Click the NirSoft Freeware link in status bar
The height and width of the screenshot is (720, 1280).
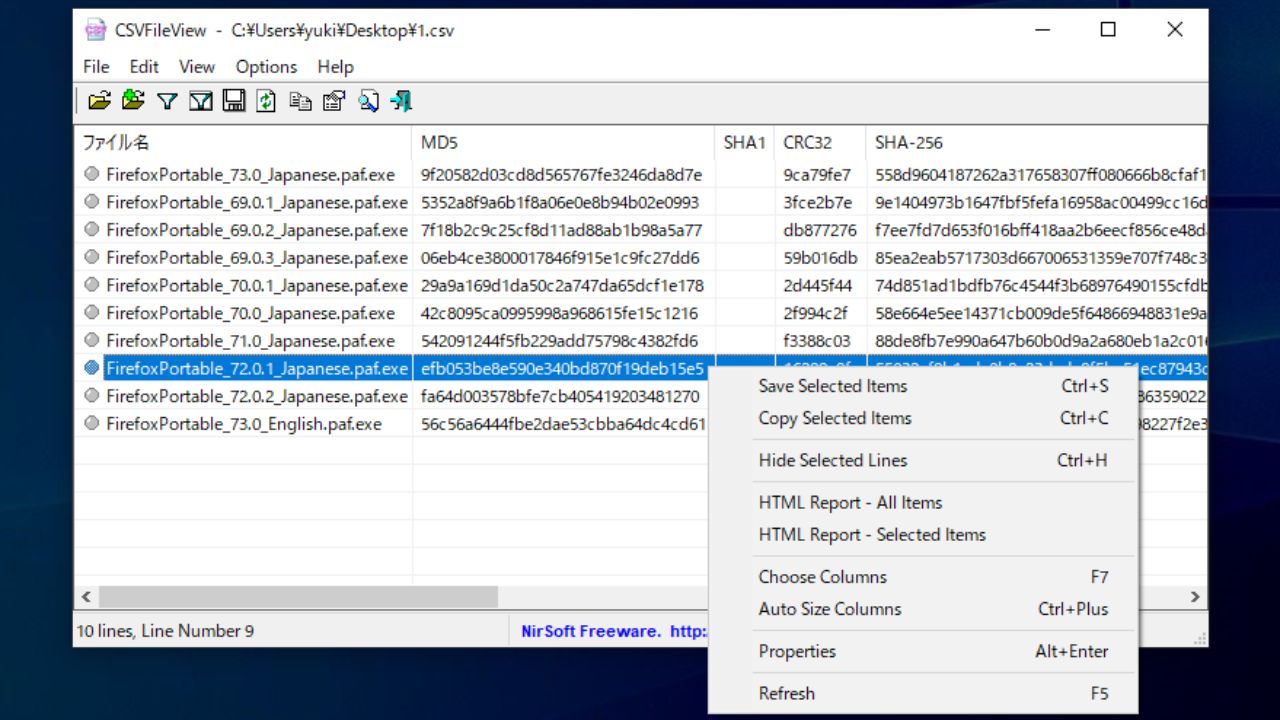tap(613, 631)
